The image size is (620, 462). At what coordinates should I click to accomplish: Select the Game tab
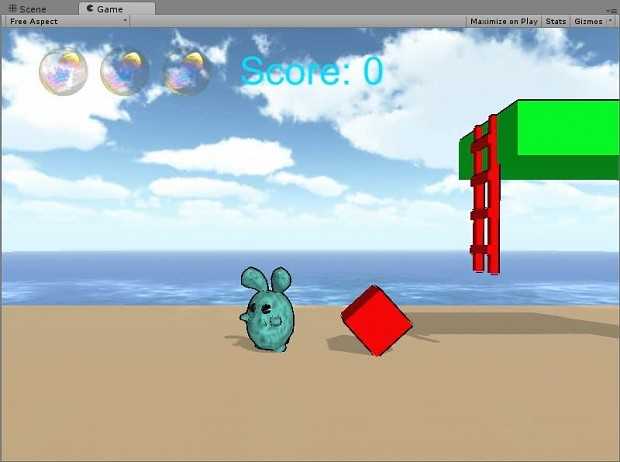pyautogui.click(x=110, y=8)
